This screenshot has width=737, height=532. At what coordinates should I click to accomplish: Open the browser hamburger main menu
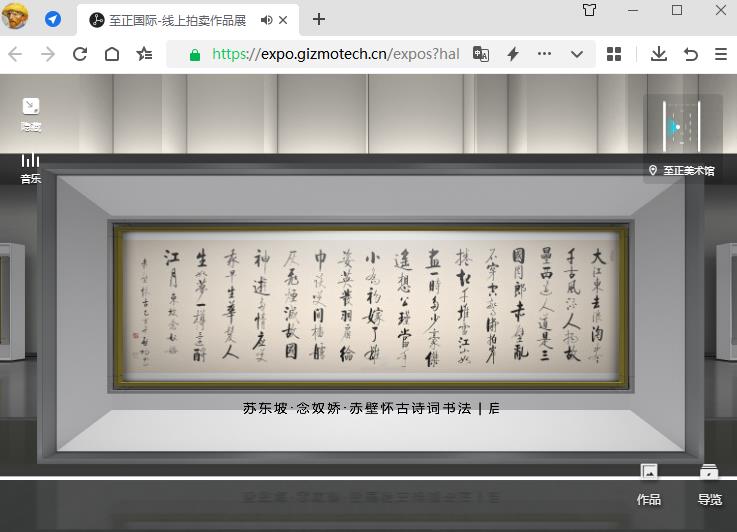coord(720,54)
